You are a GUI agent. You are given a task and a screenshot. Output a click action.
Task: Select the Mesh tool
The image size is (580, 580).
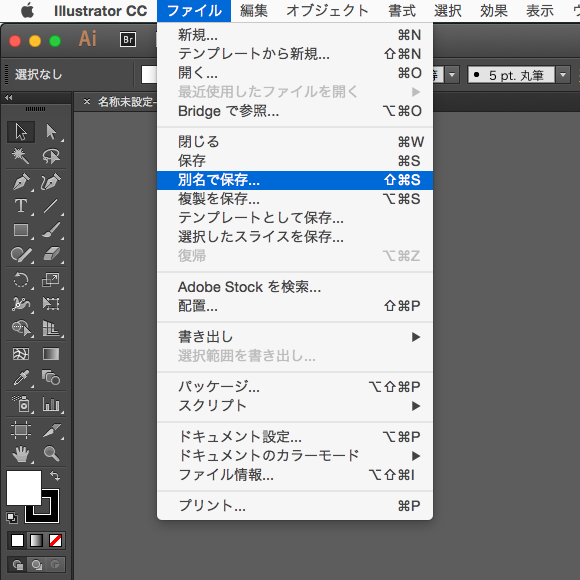21,354
